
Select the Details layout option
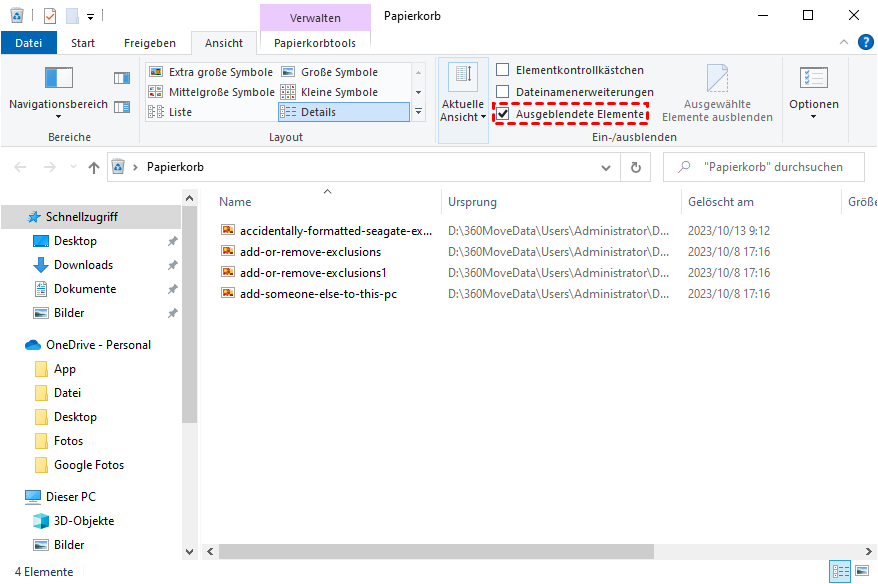pyautogui.click(x=344, y=112)
